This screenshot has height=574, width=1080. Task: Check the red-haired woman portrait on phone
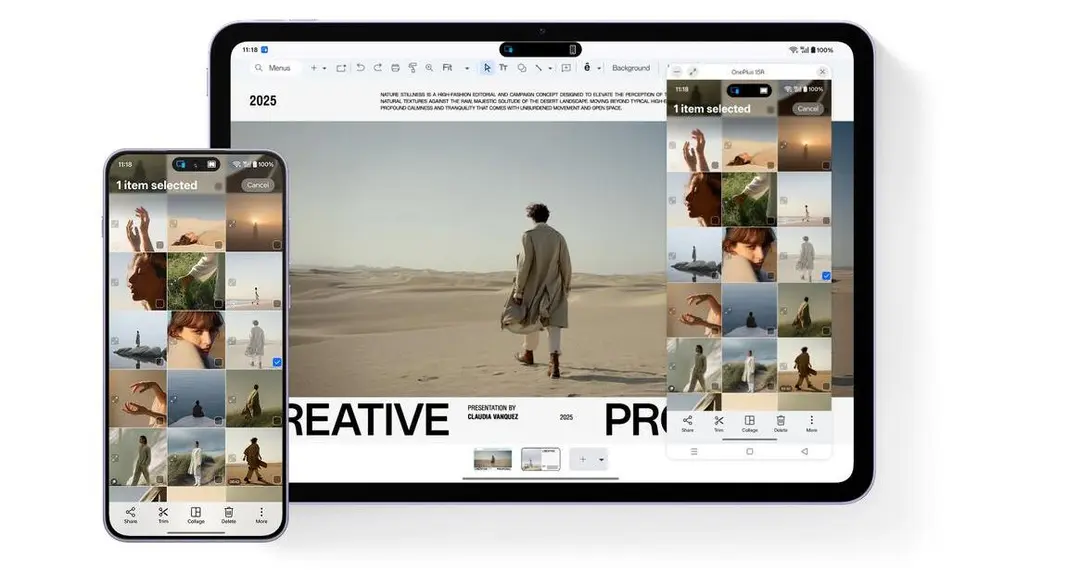pyautogui.click(x=218, y=362)
